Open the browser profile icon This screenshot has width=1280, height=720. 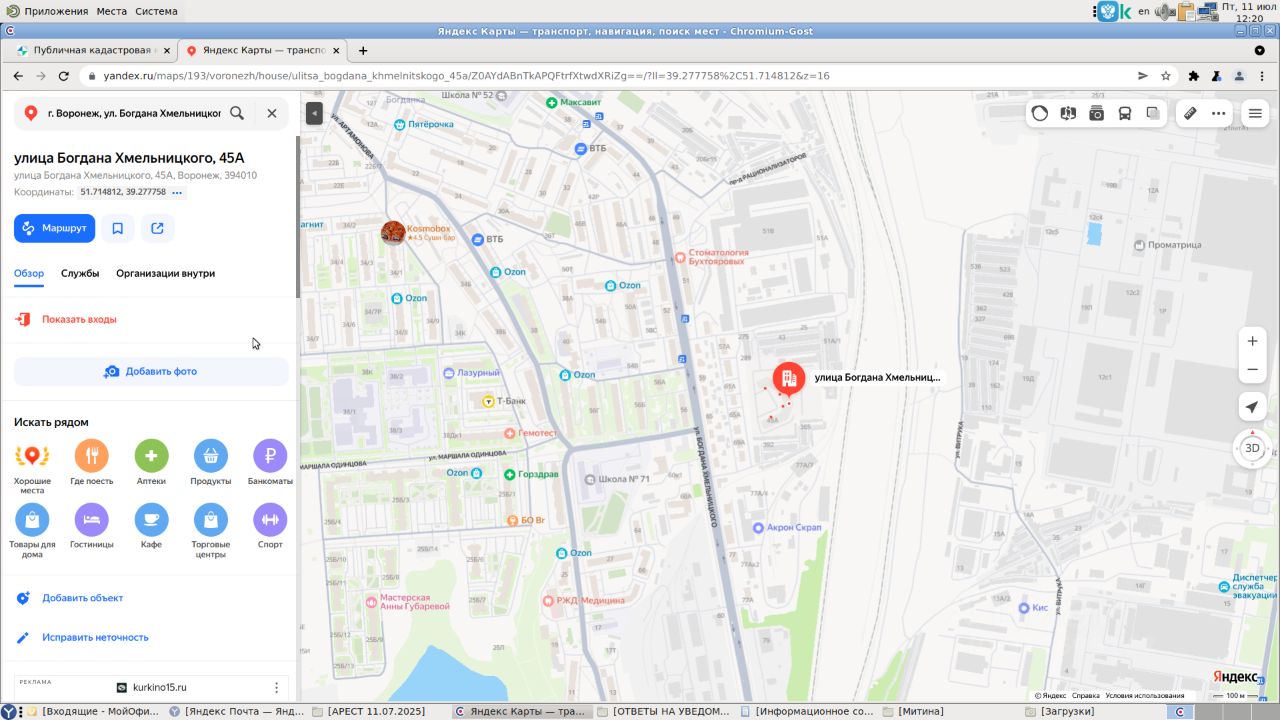1239,75
